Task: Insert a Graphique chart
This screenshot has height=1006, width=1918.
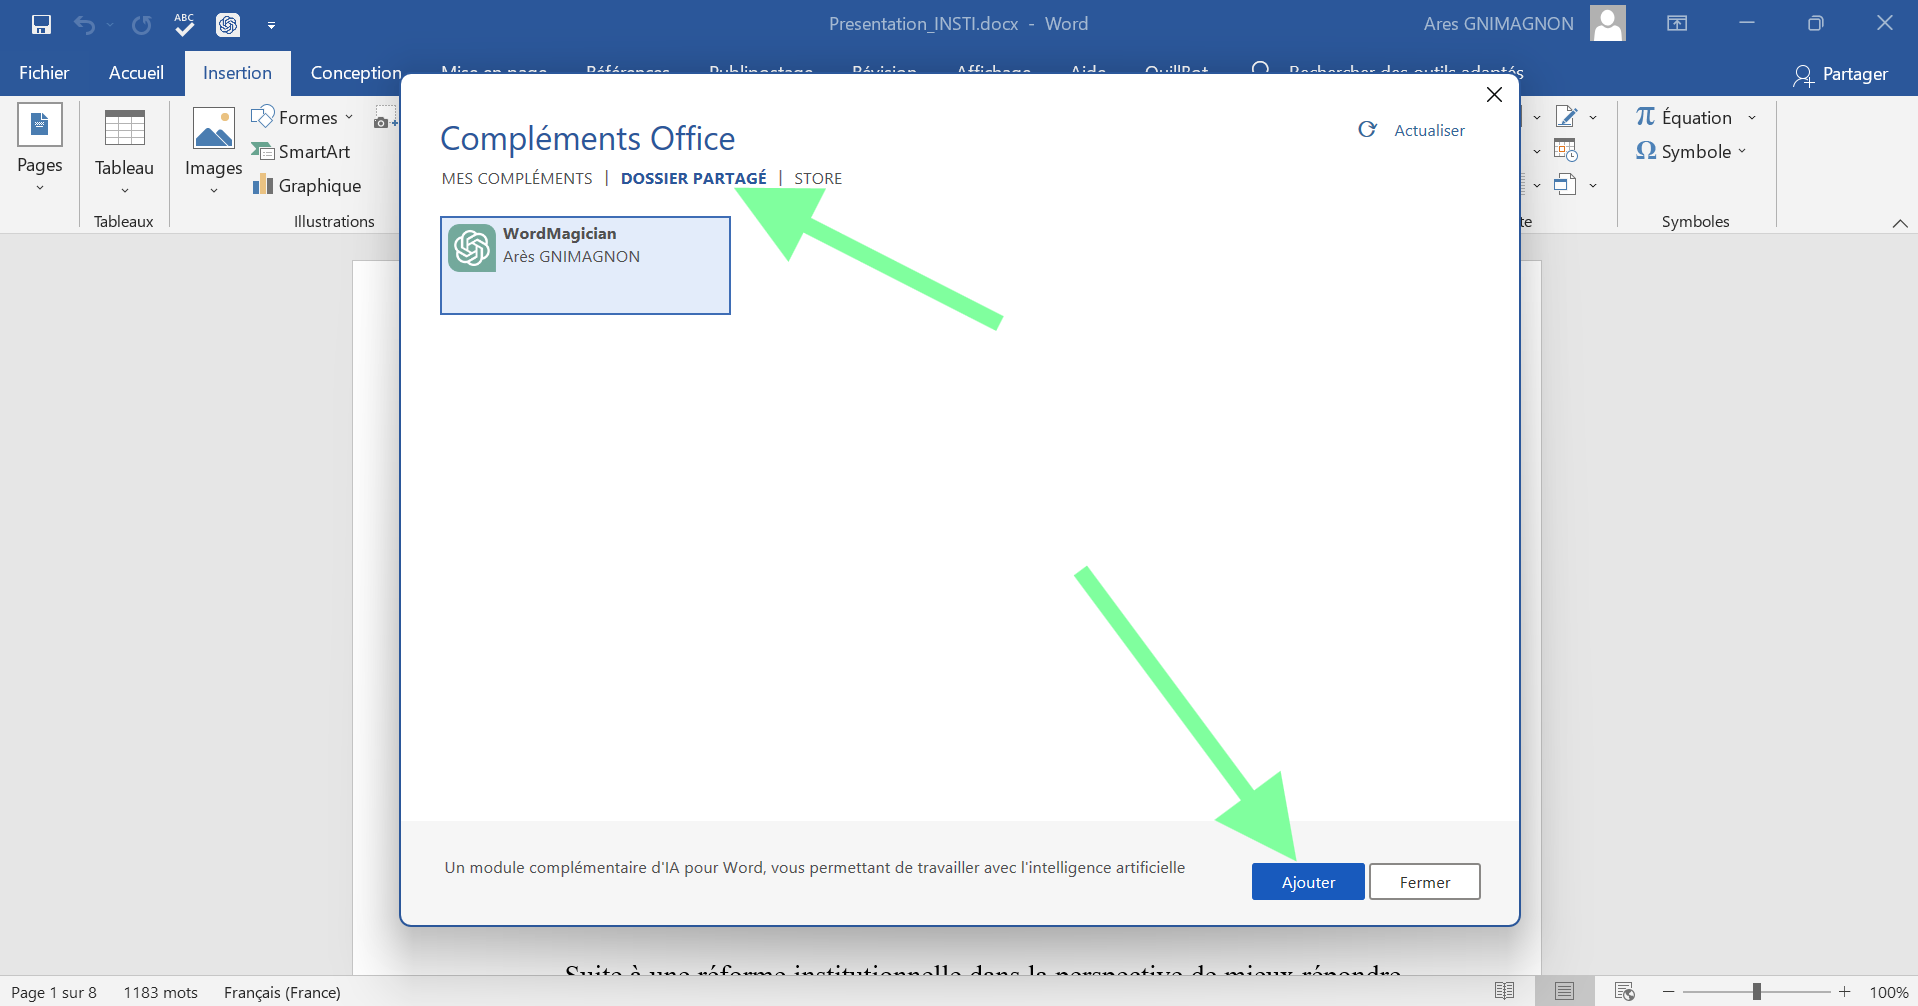Action: [307, 185]
